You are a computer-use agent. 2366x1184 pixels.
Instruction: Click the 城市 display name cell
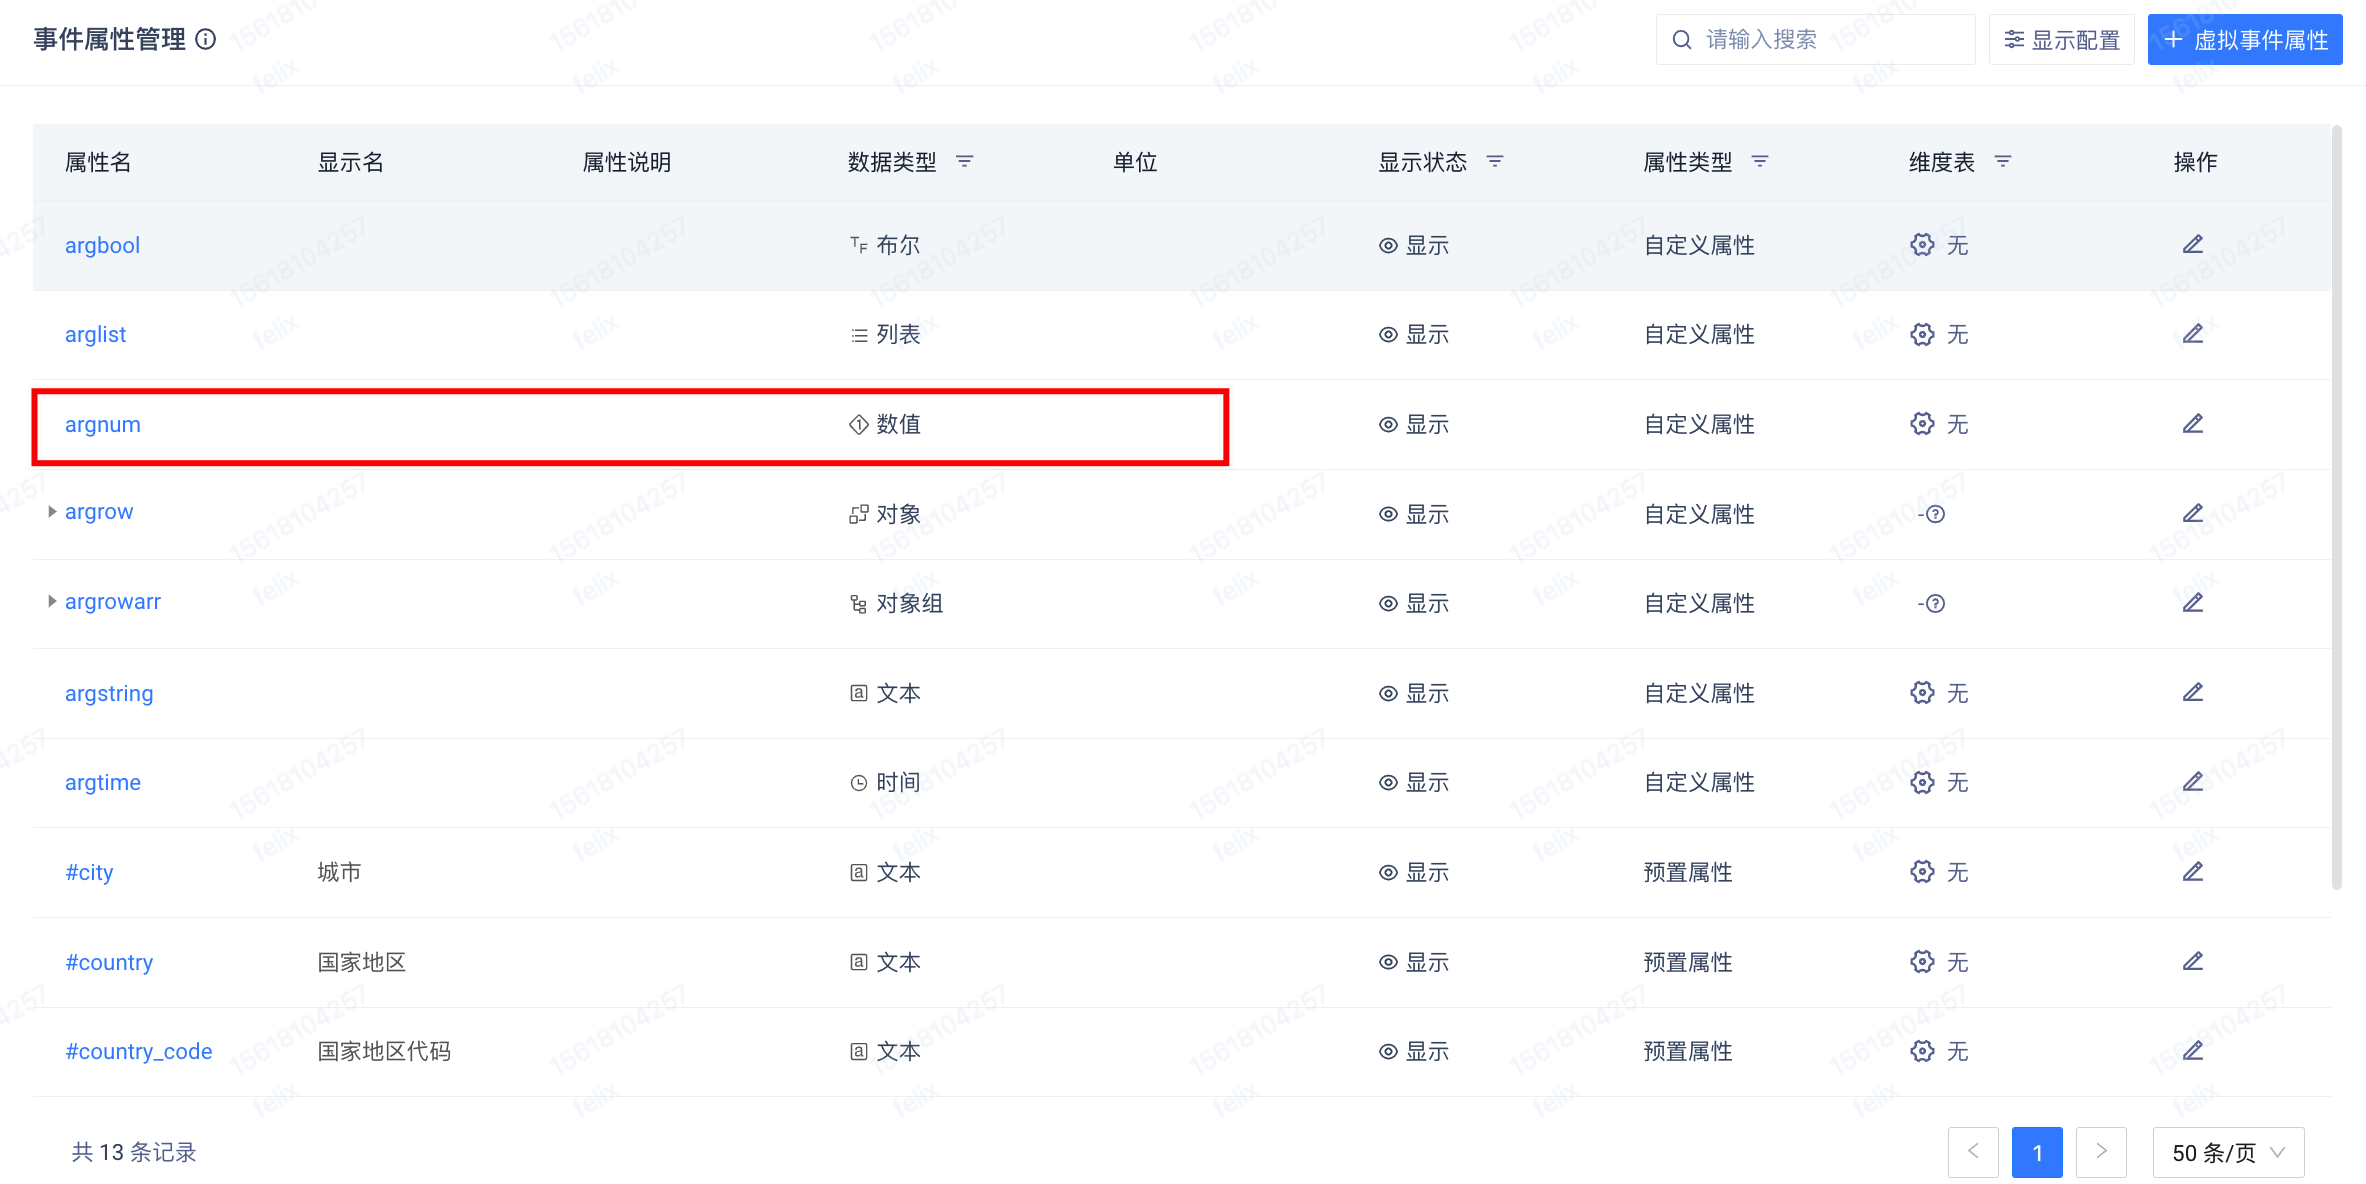coord(339,872)
